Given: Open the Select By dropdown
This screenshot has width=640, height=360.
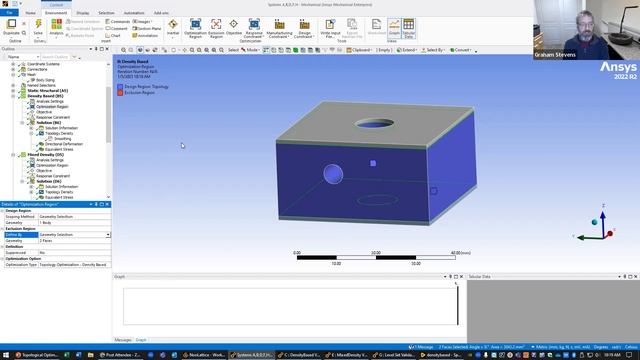Looking at the screenshot, I should [x=433, y=50].
